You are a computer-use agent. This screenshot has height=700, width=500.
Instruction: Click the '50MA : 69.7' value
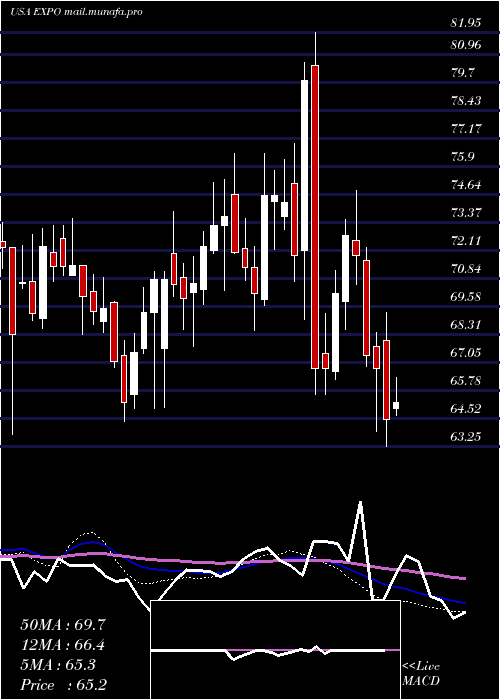coord(63,625)
